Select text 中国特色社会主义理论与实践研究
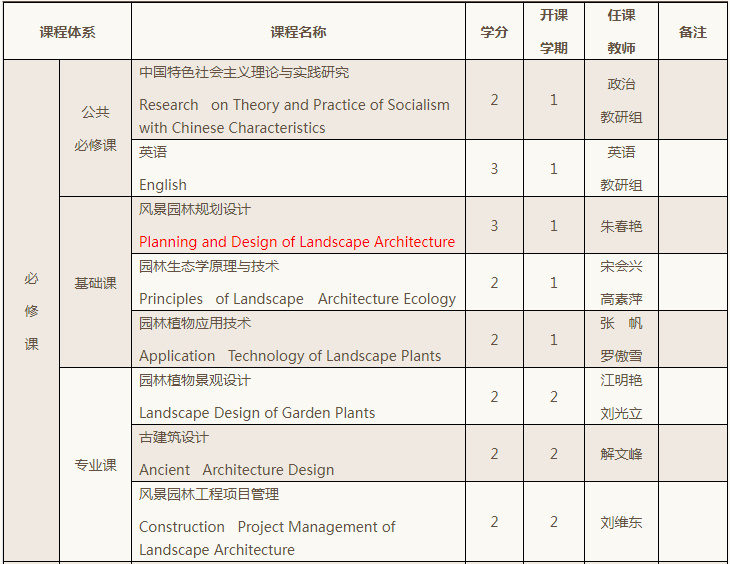Viewport: 730px width, 564px height. (x=244, y=72)
